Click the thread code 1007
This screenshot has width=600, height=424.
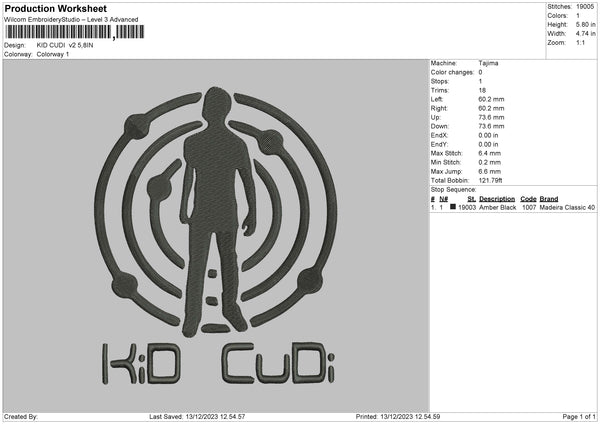529,207
